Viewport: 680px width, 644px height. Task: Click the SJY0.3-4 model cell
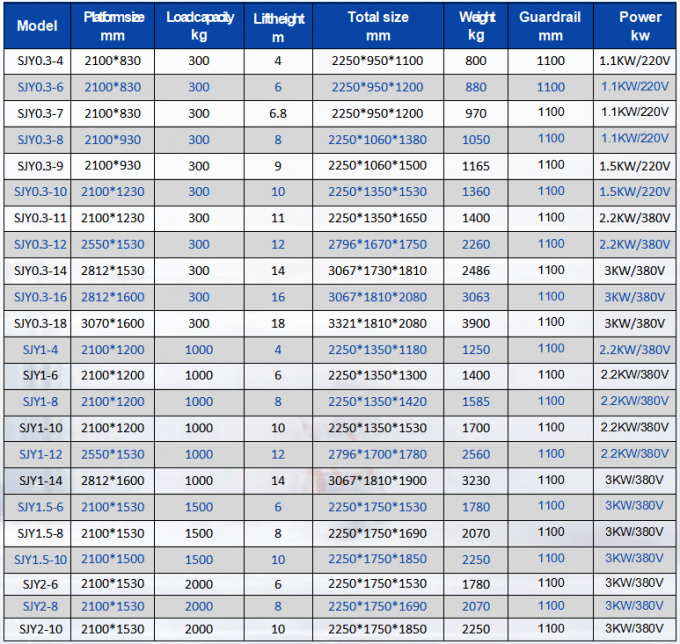point(37,61)
